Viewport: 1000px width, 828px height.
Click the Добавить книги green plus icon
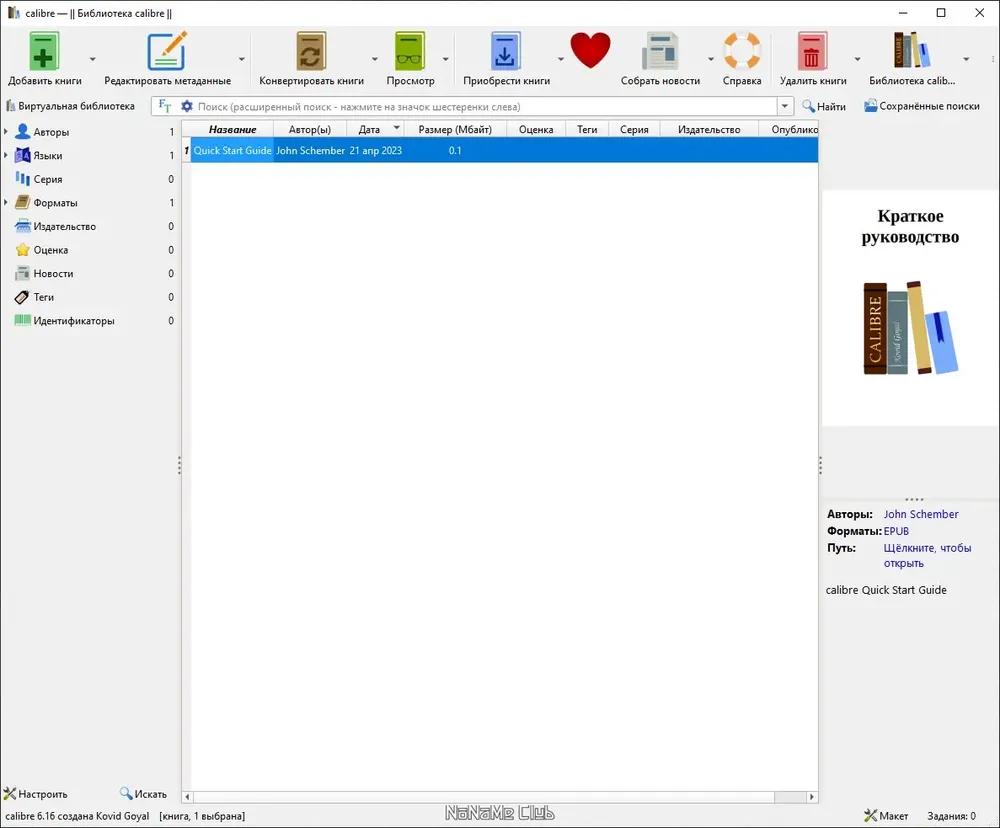[x=44, y=51]
